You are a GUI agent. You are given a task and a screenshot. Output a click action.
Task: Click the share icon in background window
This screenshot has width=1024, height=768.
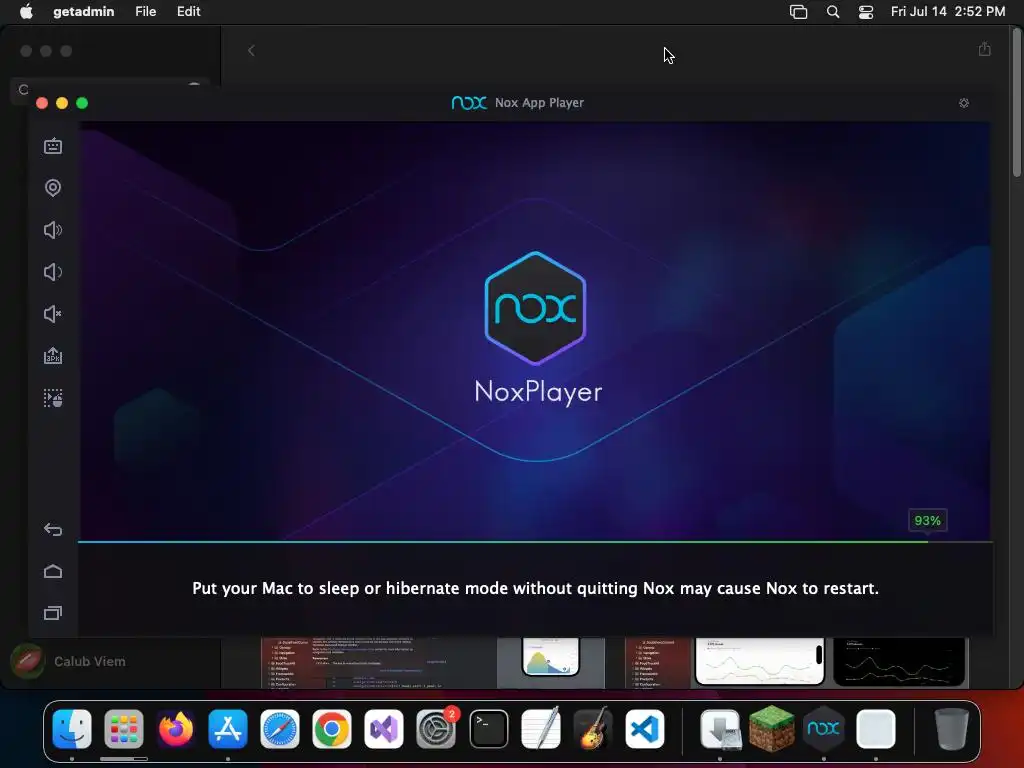(985, 50)
